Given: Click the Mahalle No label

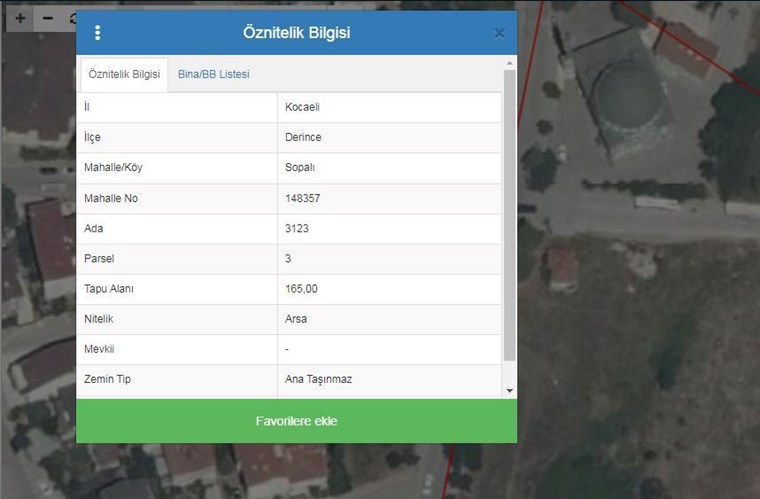Looking at the screenshot, I should point(111,198).
